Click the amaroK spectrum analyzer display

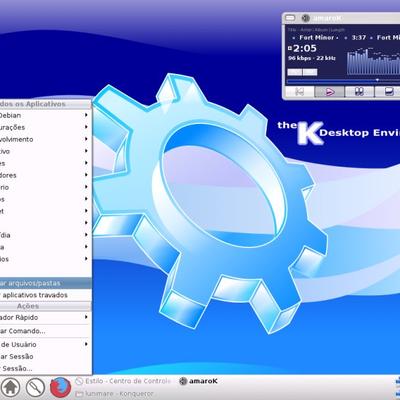point(373,62)
